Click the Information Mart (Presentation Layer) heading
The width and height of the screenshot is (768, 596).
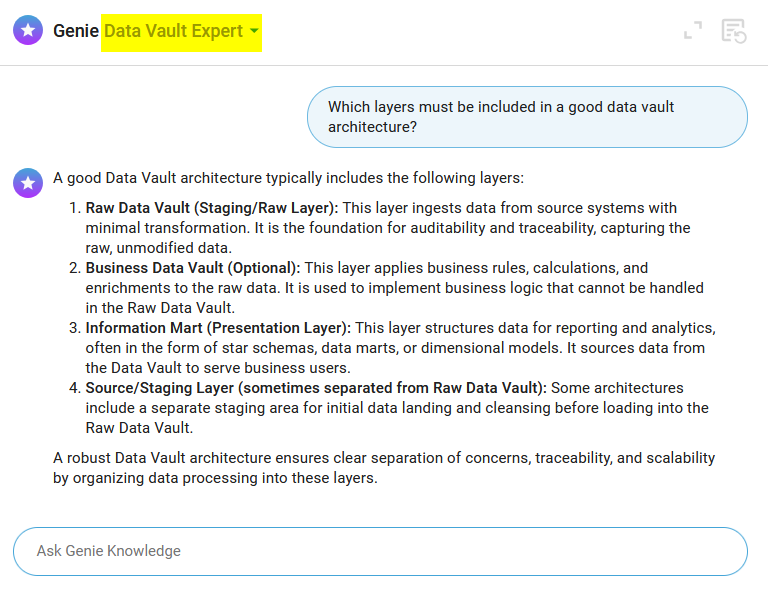[218, 328]
